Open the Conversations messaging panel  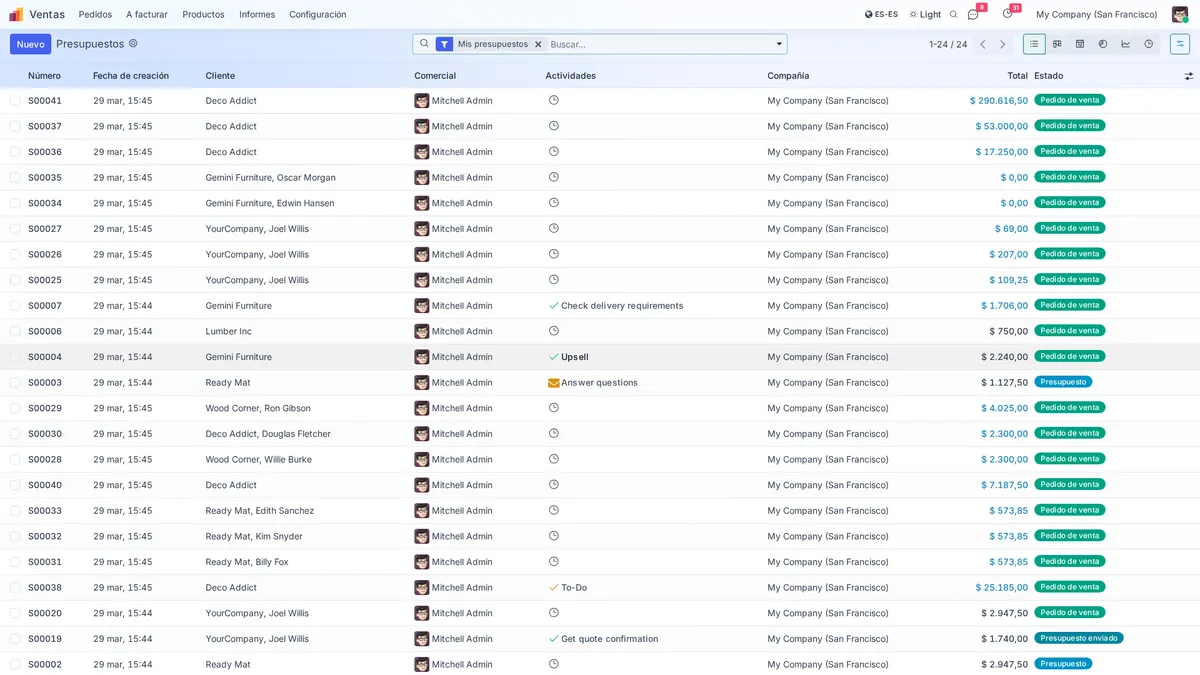(x=972, y=14)
